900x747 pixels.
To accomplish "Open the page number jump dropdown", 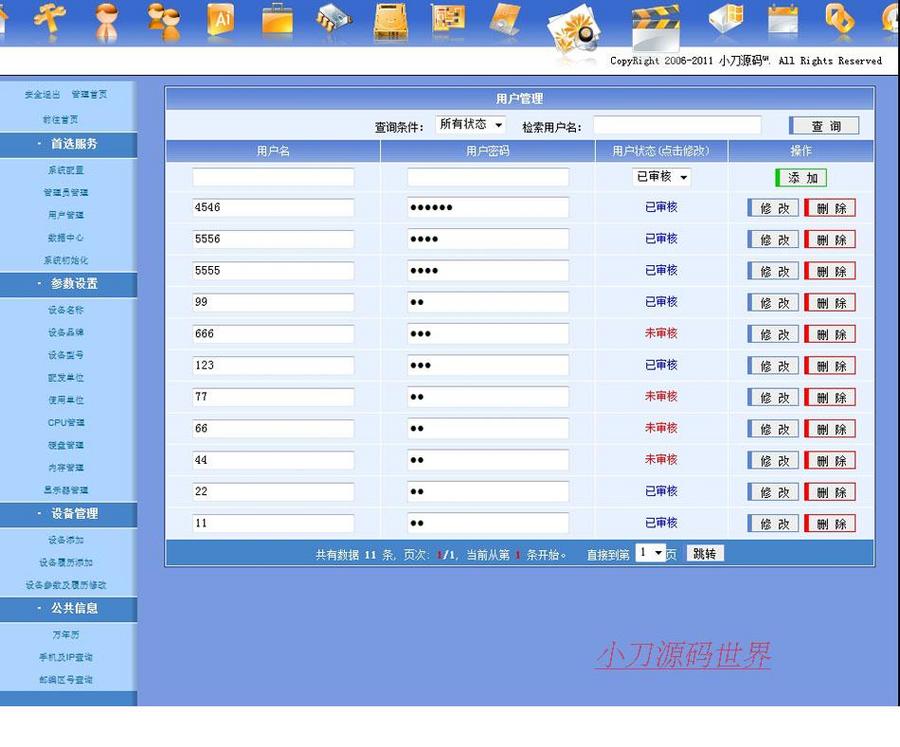I will [652, 551].
